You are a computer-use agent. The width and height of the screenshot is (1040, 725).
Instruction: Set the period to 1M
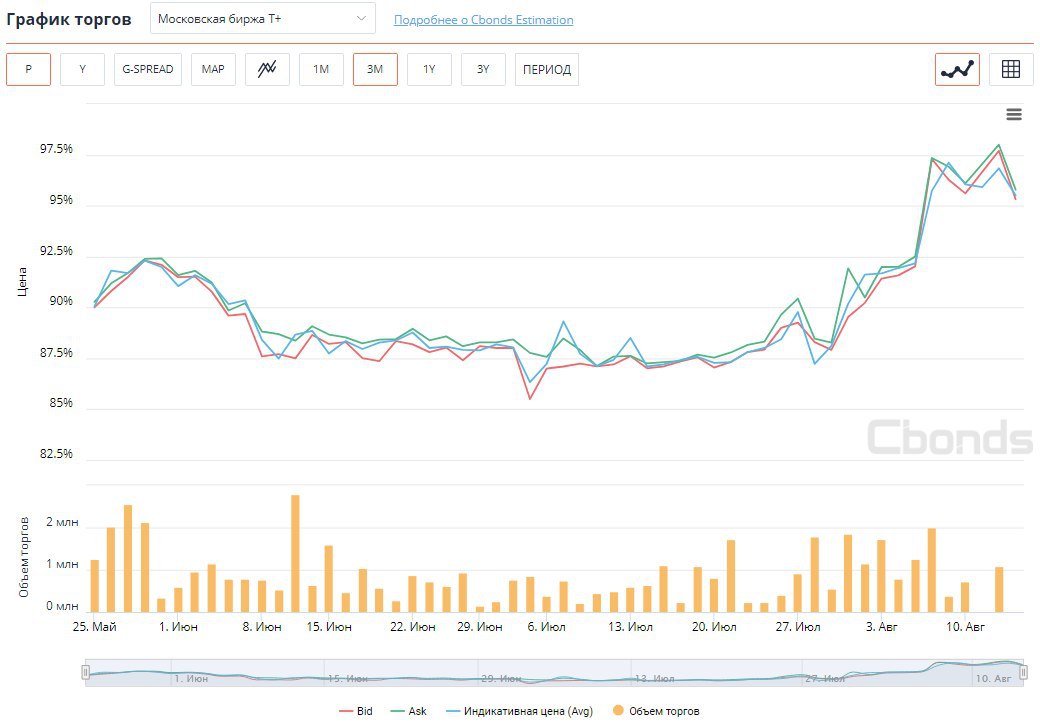tap(321, 69)
